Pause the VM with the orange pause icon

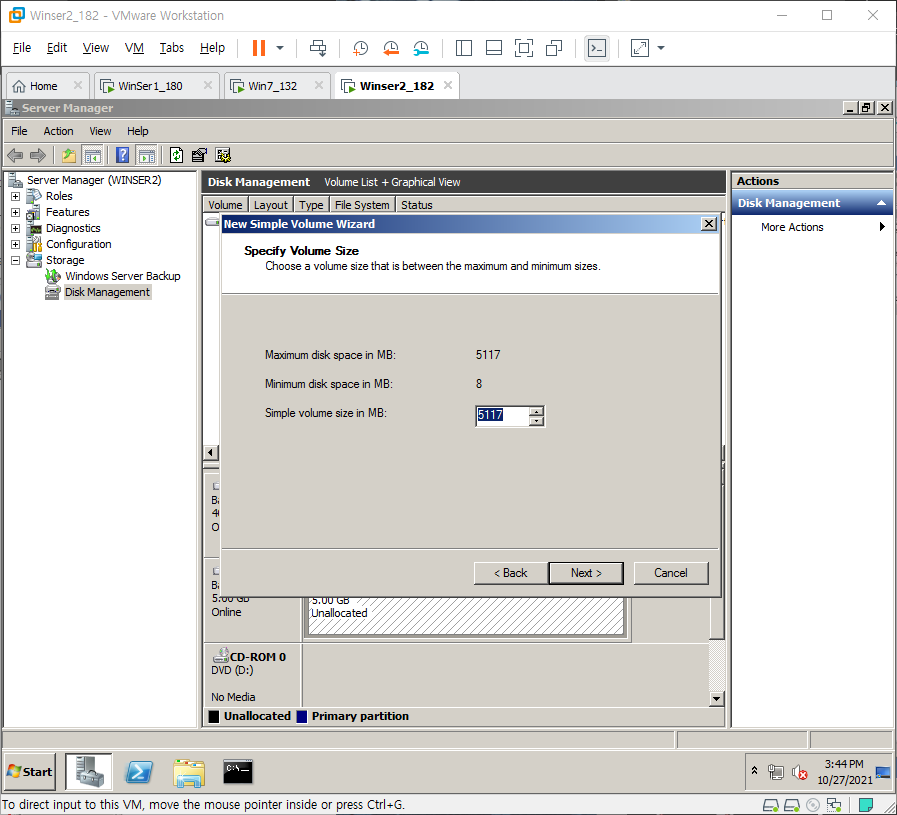(x=259, y=48)
